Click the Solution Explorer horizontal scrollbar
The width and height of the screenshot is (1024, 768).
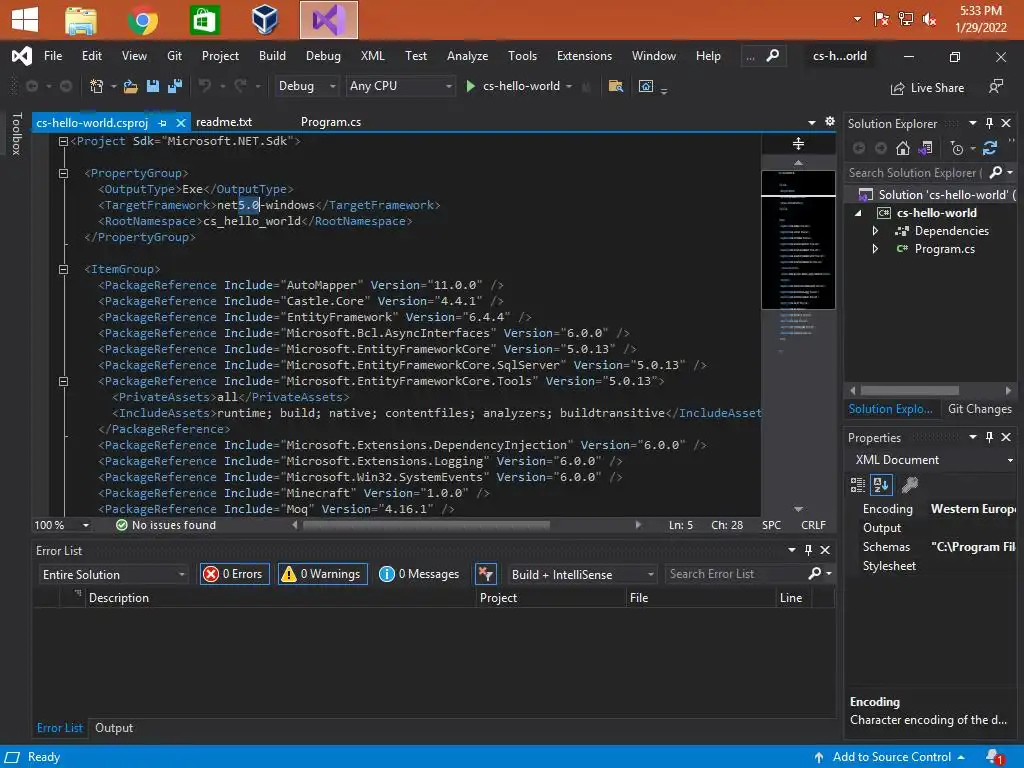pyautogui.click(x=910, y=391)
